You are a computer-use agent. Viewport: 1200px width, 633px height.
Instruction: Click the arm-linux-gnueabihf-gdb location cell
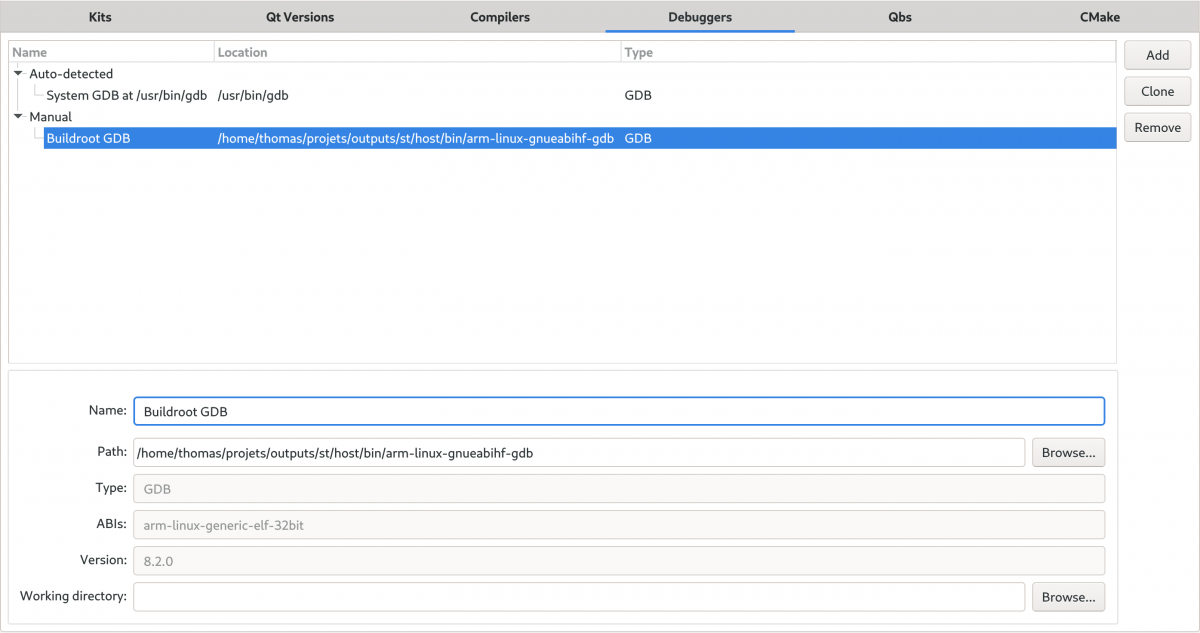415,138
